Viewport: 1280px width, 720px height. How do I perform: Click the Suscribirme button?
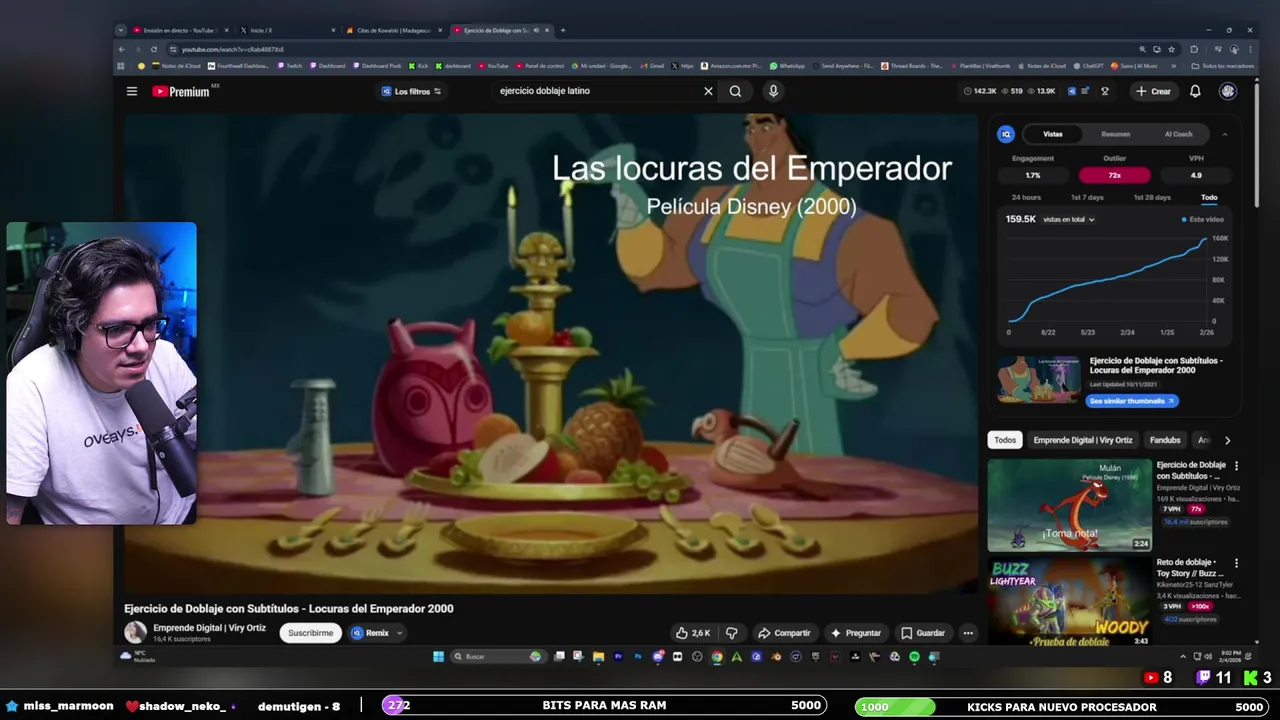click(311, 633)
